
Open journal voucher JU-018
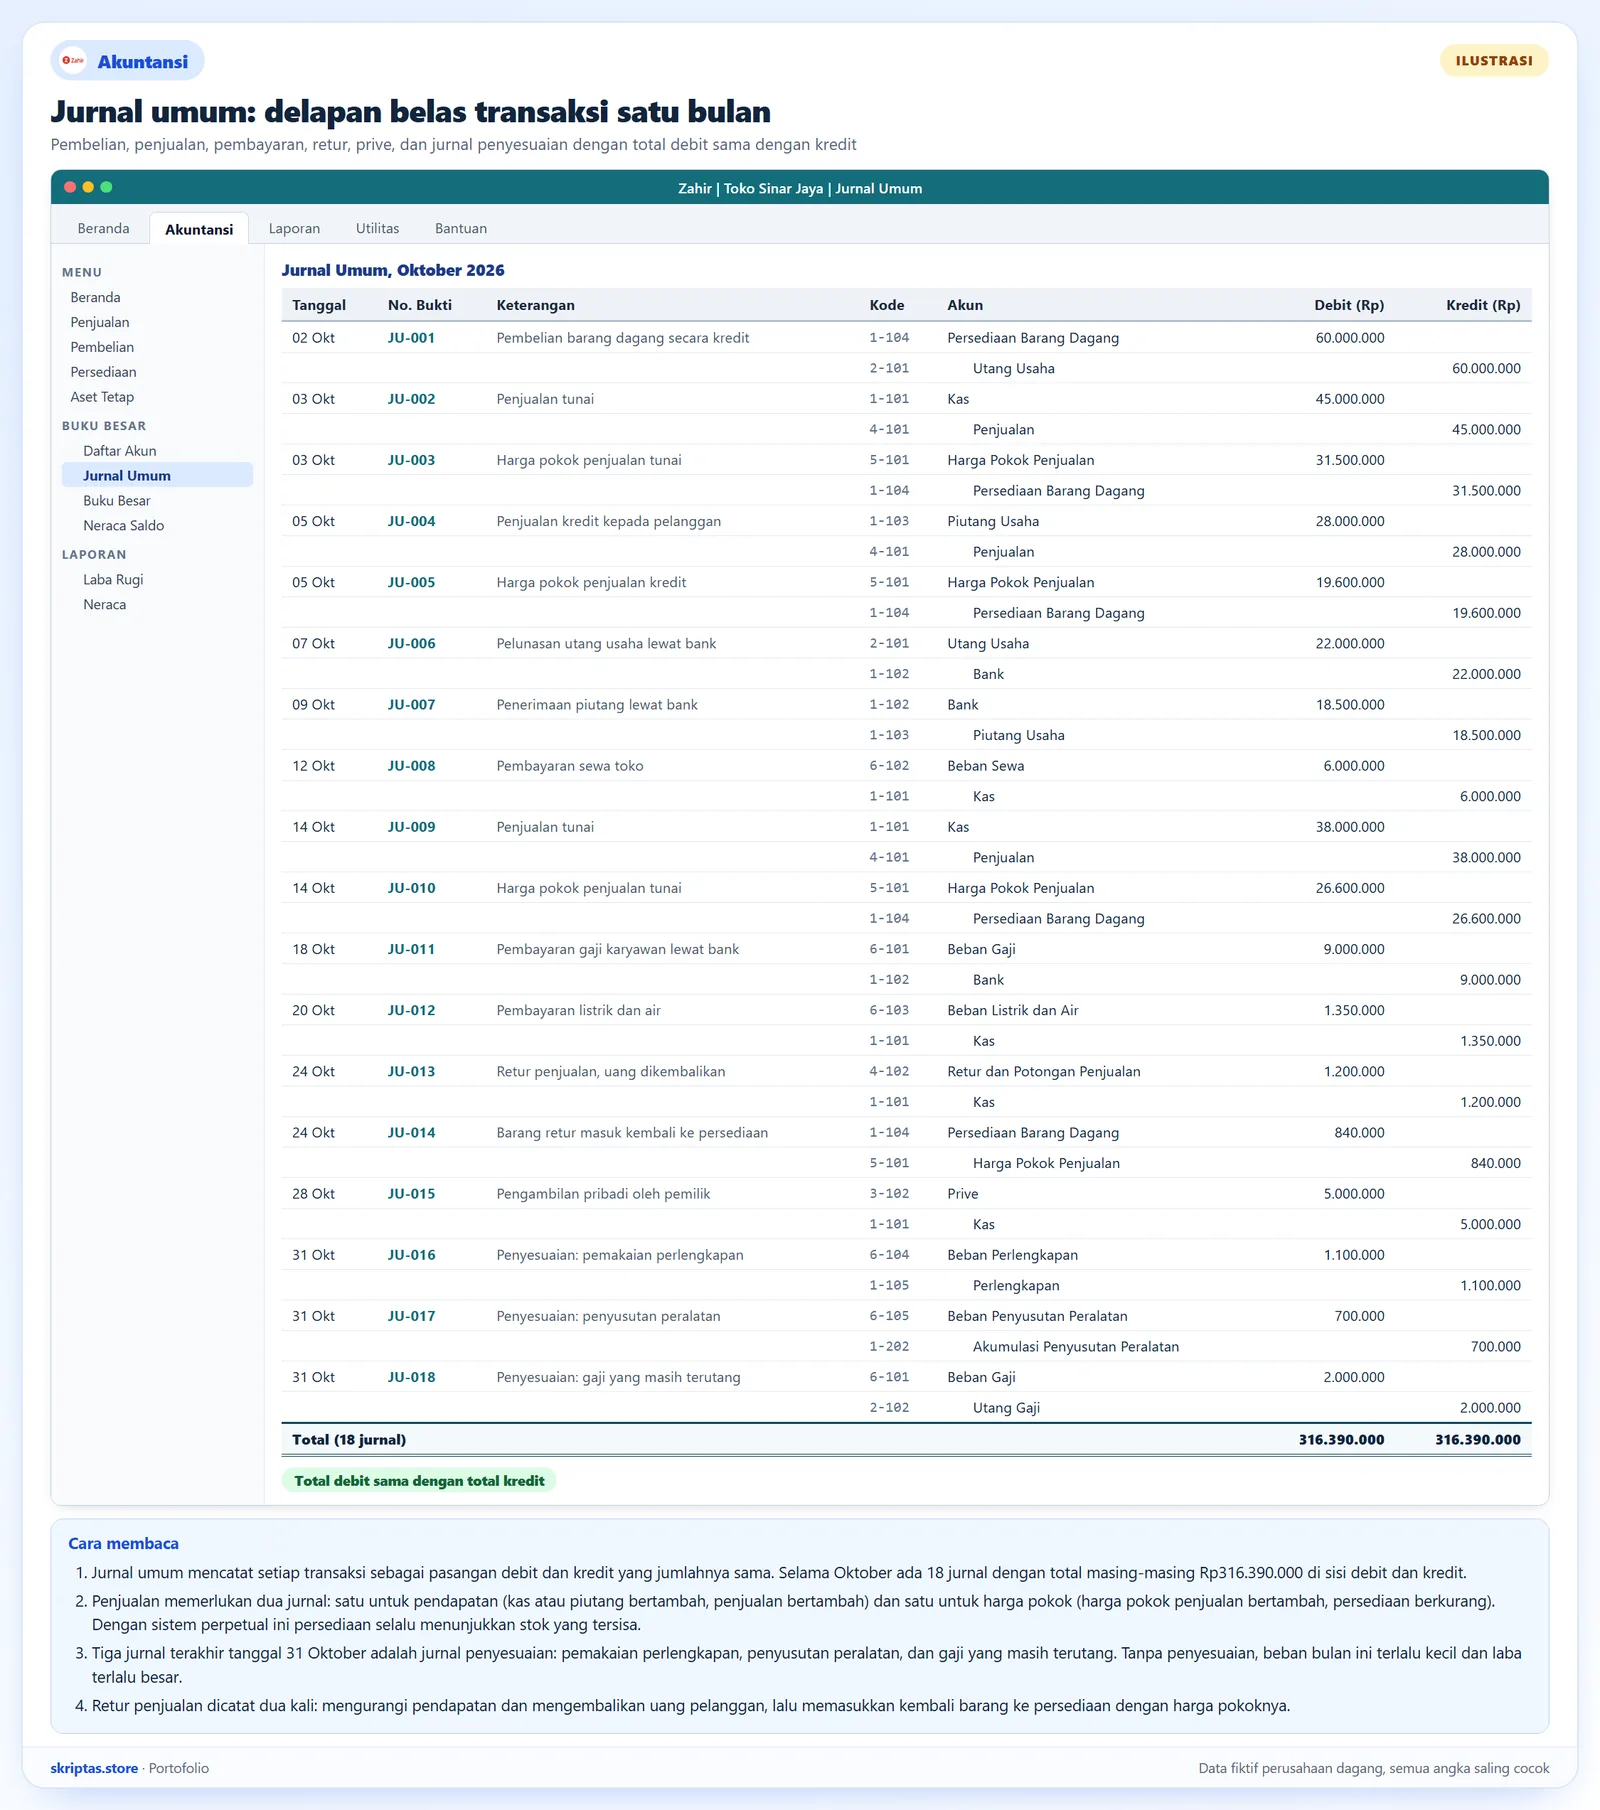click(x=412, y=1377)
